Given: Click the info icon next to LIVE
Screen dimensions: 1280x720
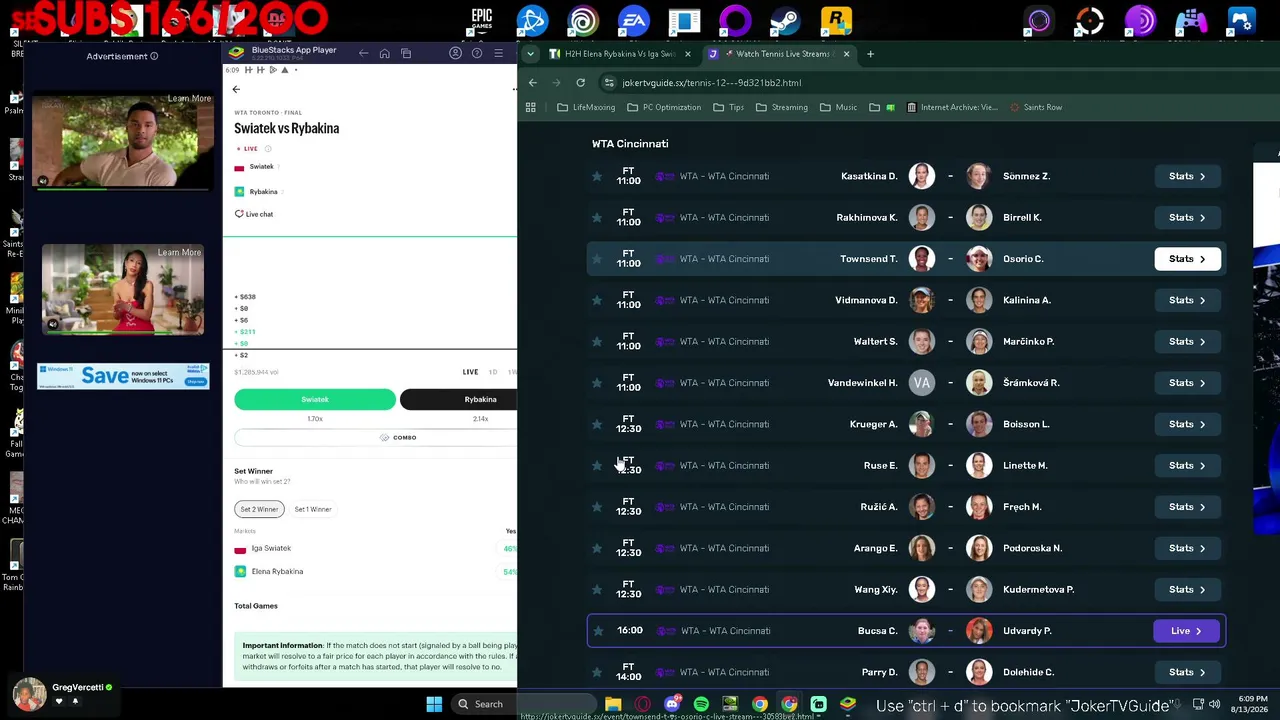Looking at the screenshot, I should coord(268,149).
